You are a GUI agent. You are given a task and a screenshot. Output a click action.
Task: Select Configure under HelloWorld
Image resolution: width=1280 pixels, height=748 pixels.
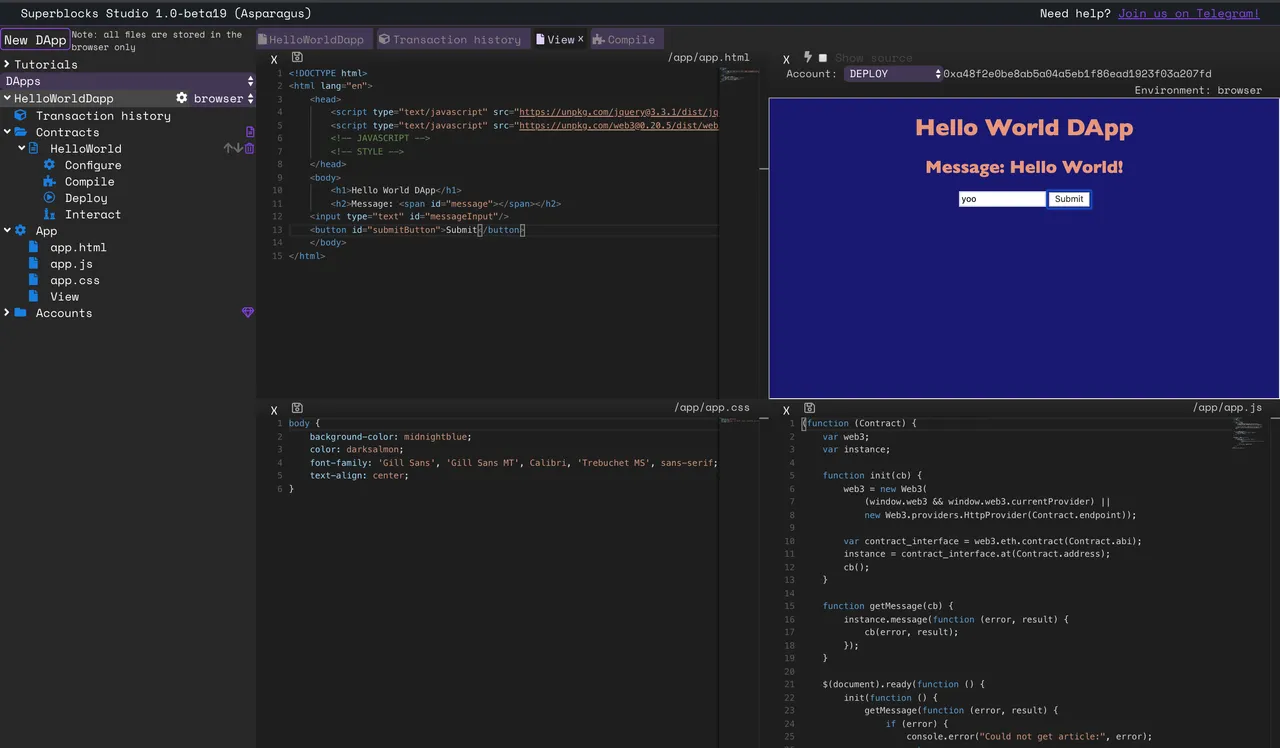[93, 165]
